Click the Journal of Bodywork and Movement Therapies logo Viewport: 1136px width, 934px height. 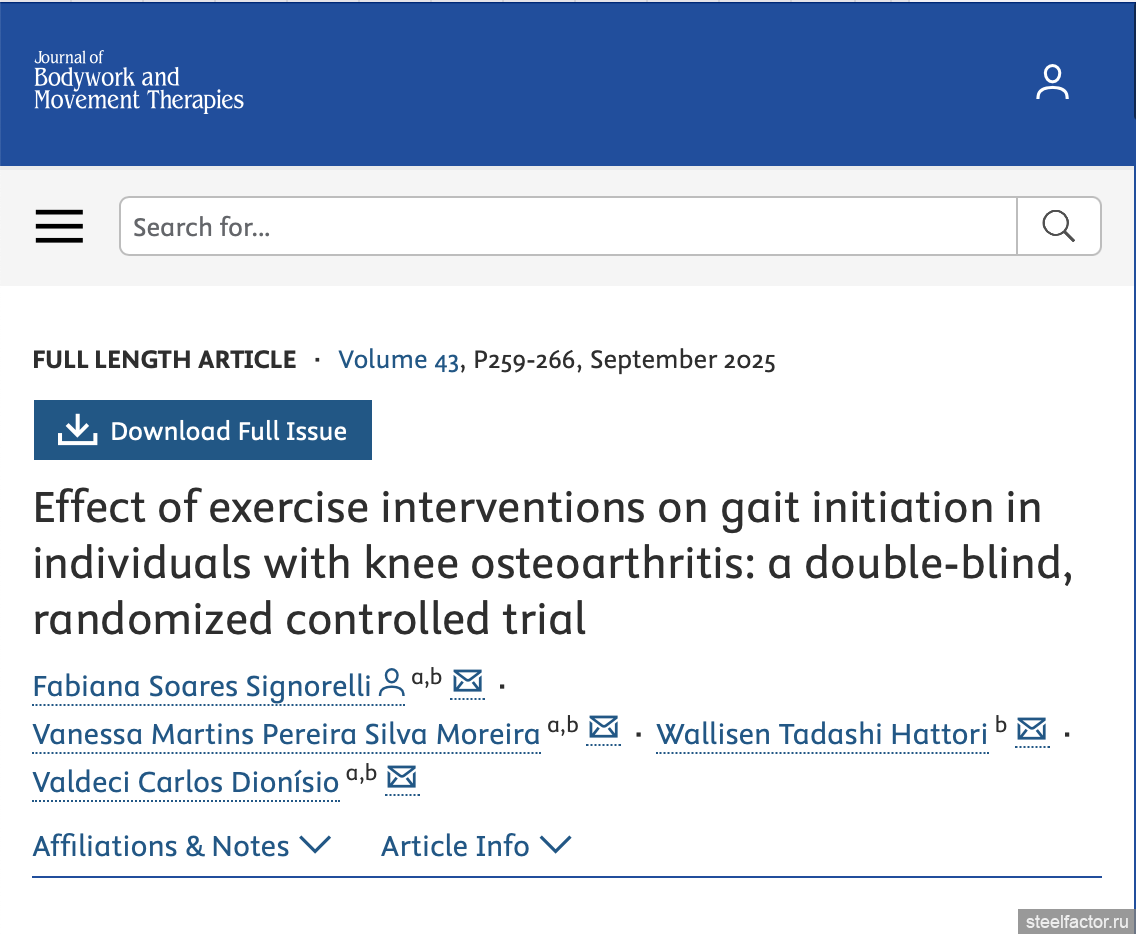coord(139,82)
